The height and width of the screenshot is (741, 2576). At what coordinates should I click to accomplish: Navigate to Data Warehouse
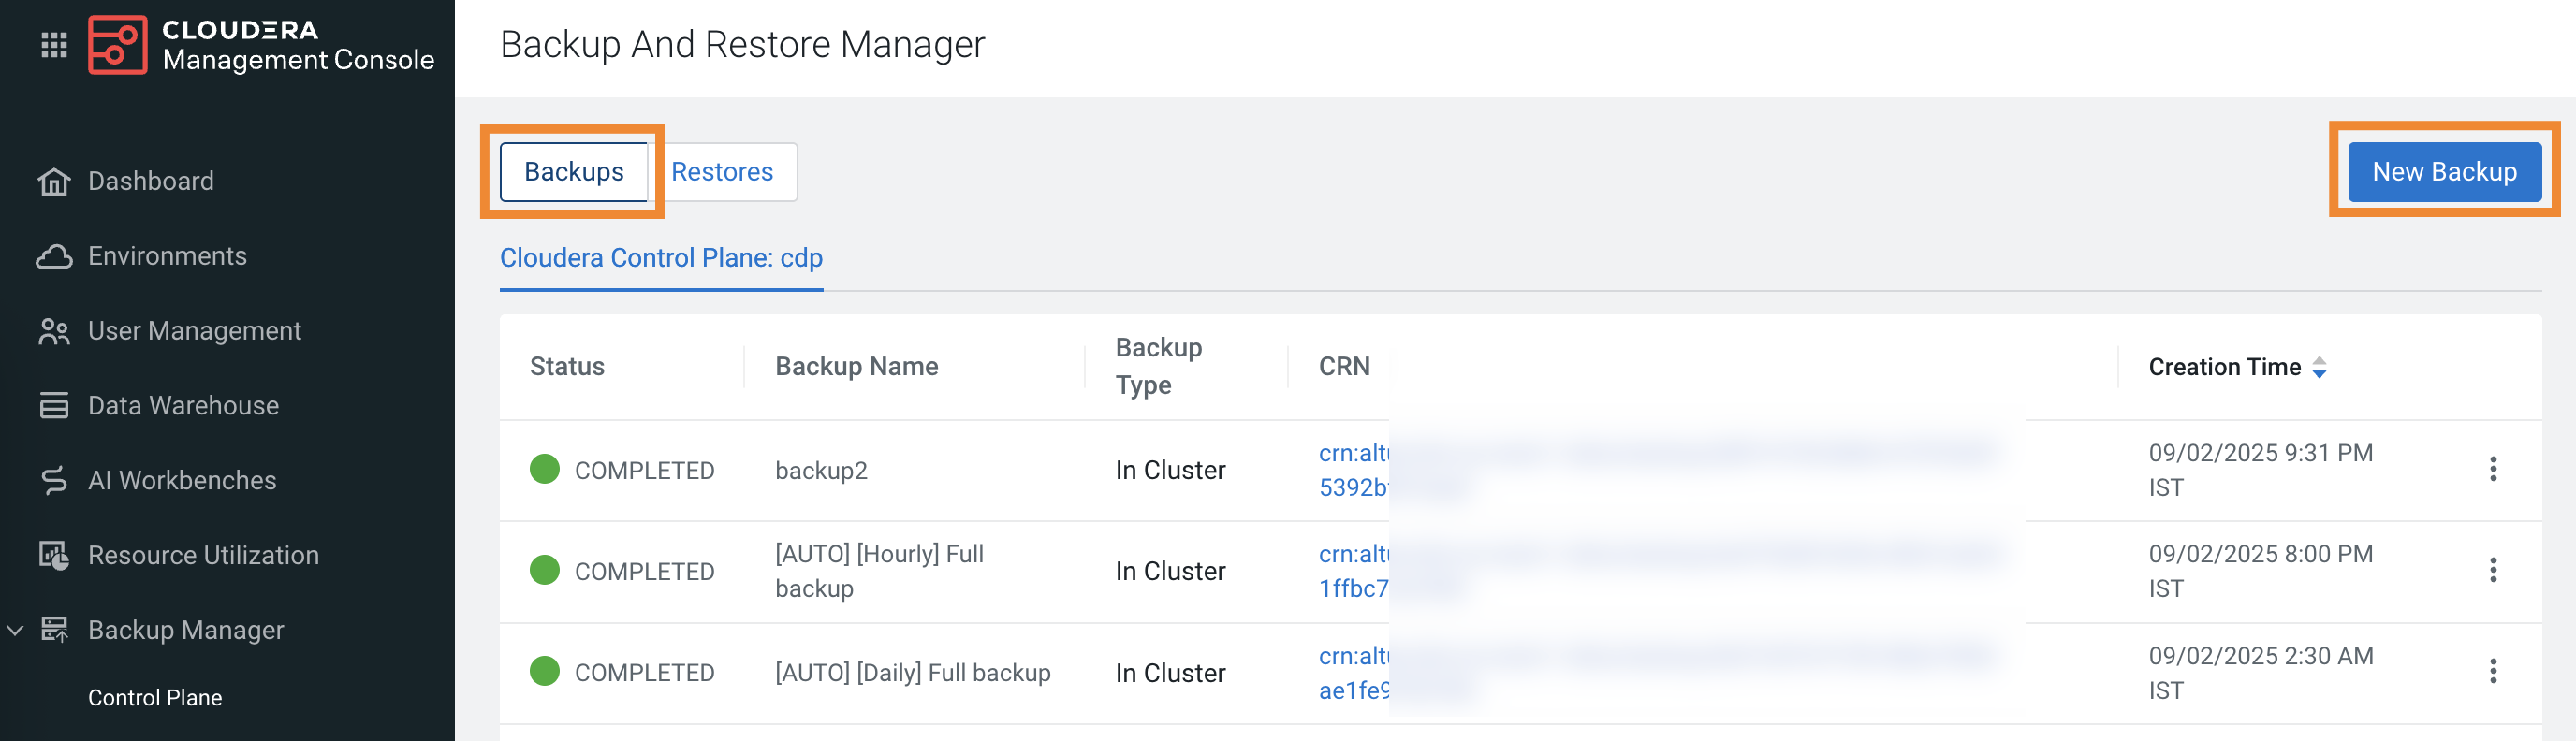[x=183, y=406]
